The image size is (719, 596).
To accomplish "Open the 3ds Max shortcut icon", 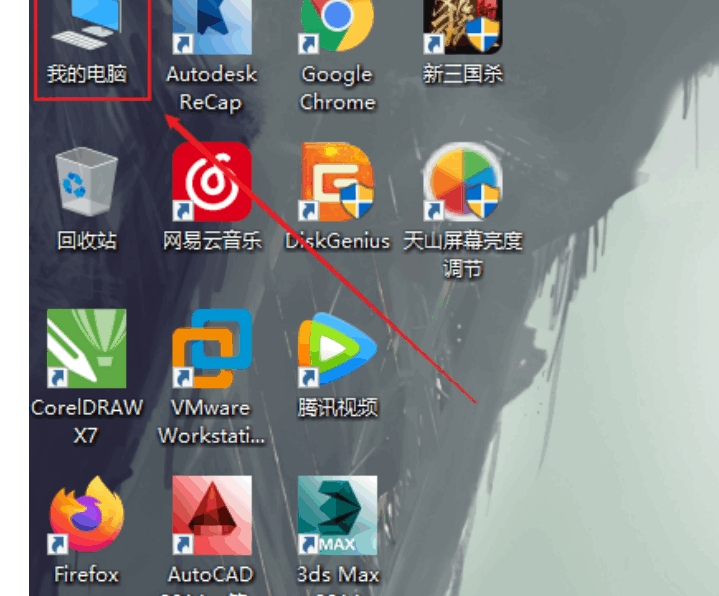I will point(337,515).
